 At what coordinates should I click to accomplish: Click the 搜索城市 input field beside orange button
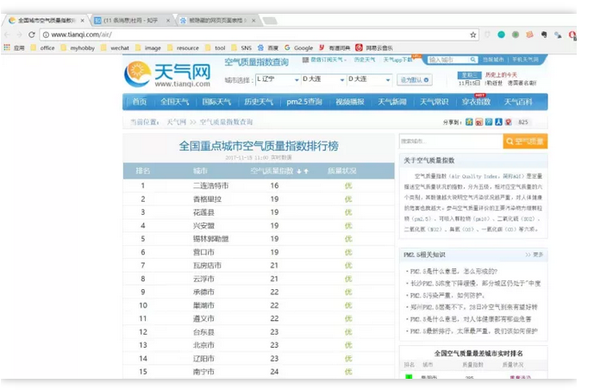[451, 141]
